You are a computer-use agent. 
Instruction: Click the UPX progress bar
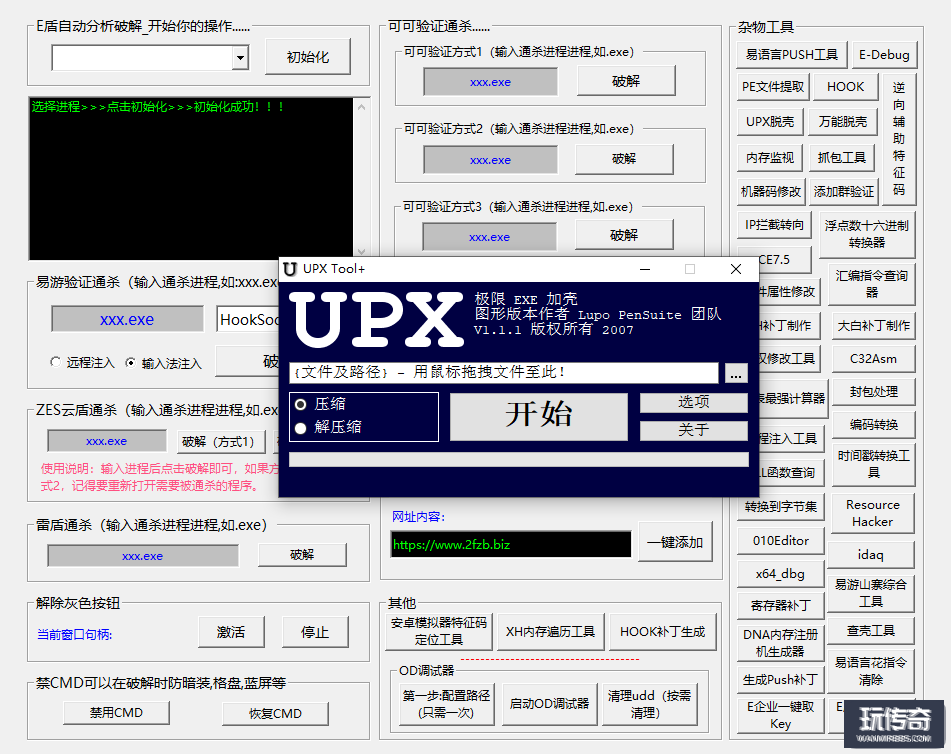tap(519, 459)
